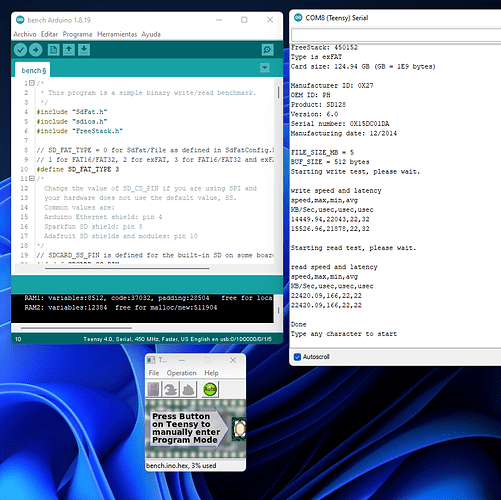Click the Teensy button image in loader window
Viewport: 501px width, 500px height.
[239, 429]
